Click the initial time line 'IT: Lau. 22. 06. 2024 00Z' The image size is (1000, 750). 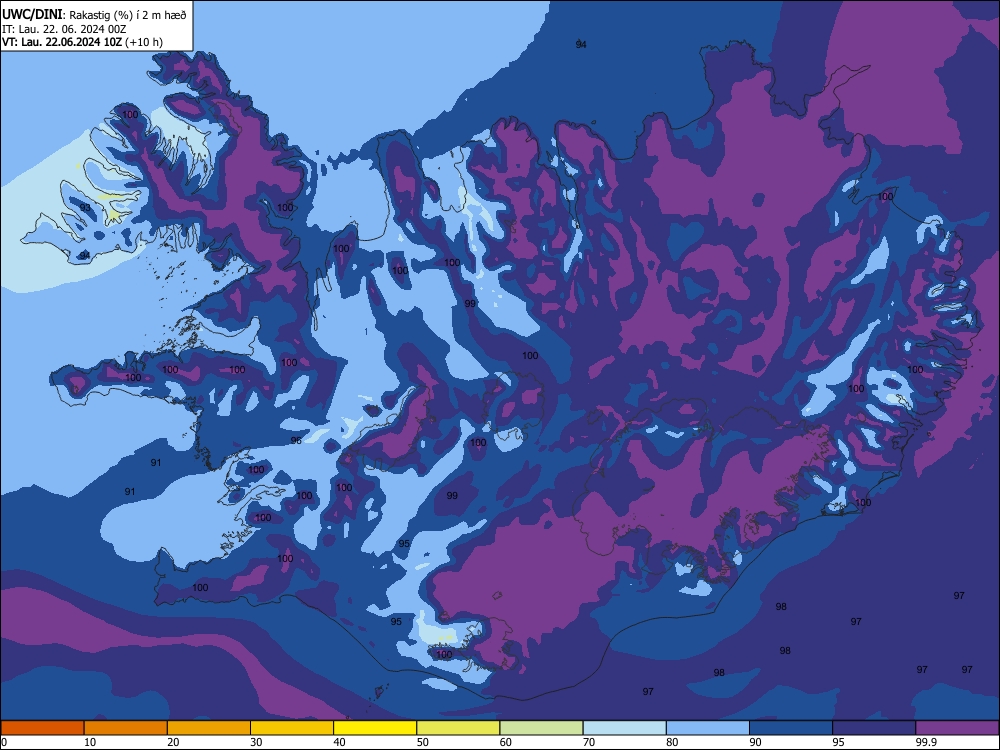[64, 29]
